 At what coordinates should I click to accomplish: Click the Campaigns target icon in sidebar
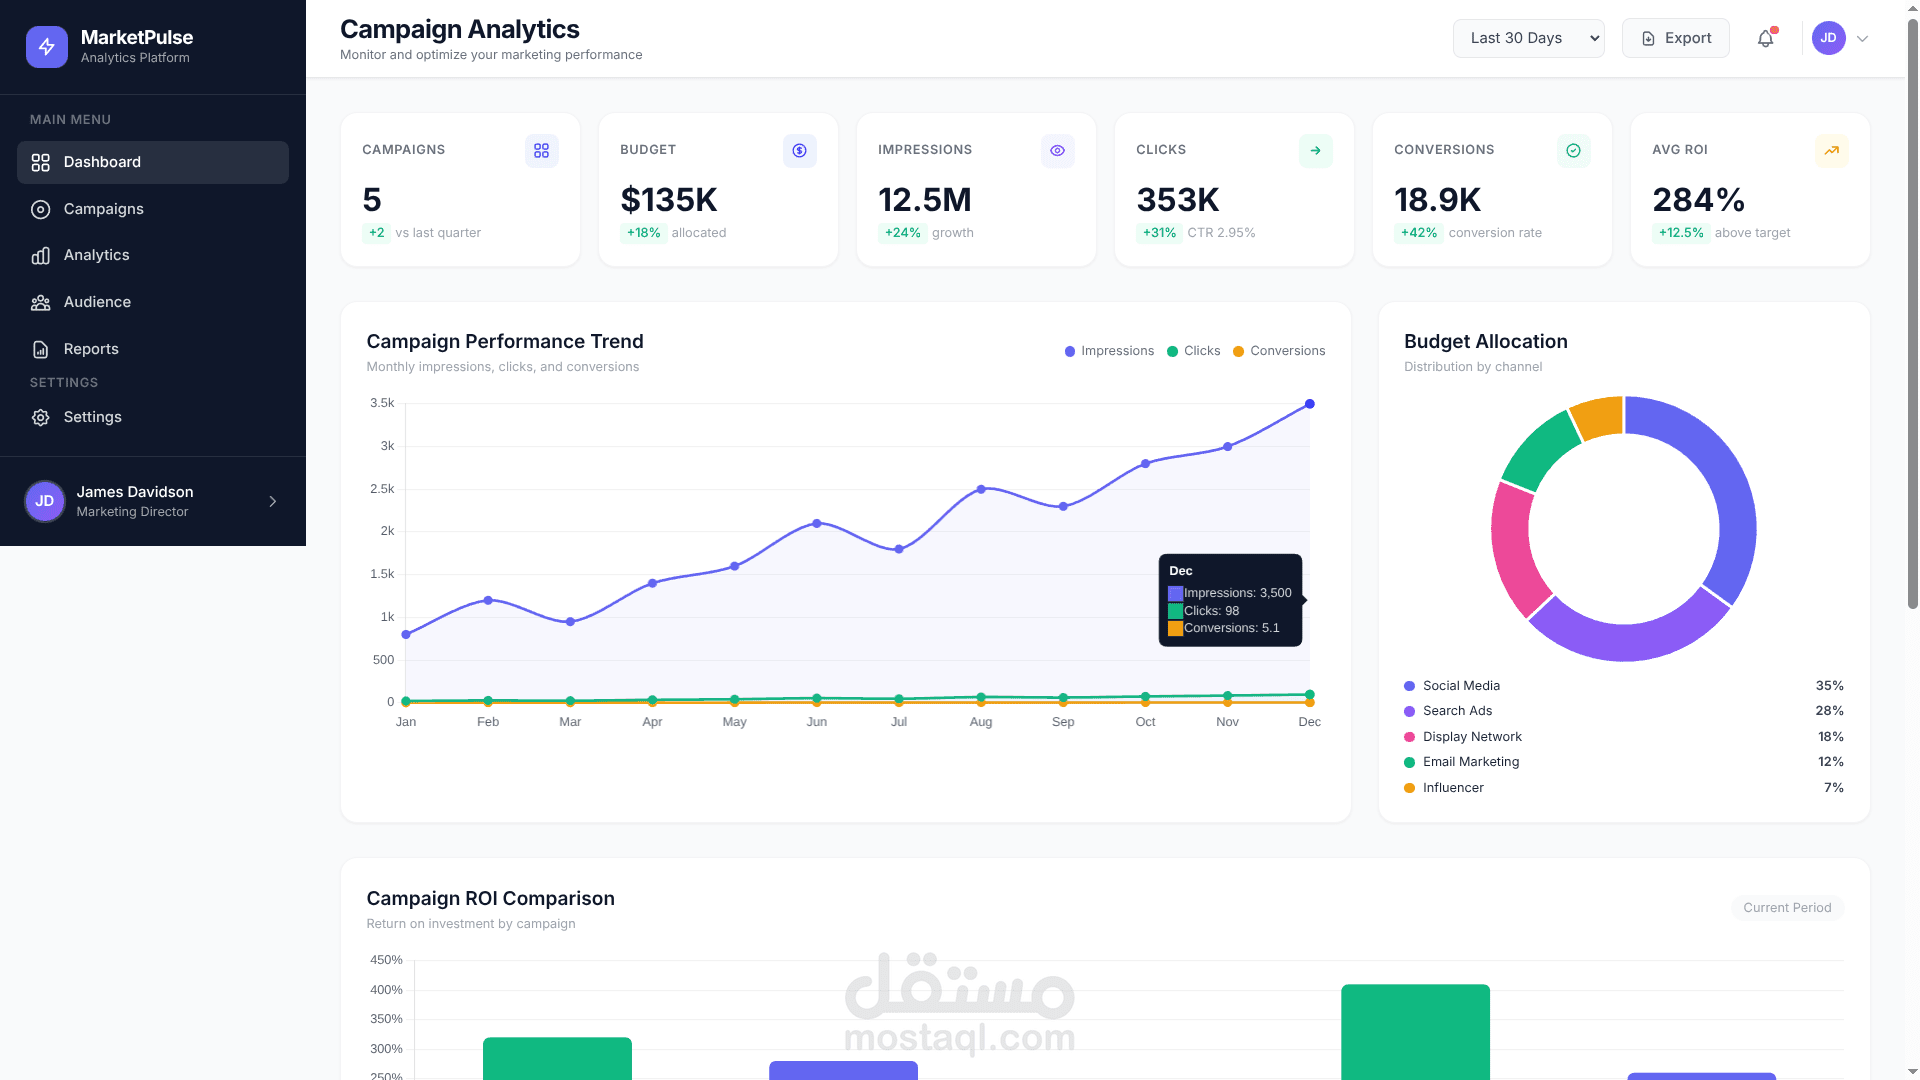(40, 209)
